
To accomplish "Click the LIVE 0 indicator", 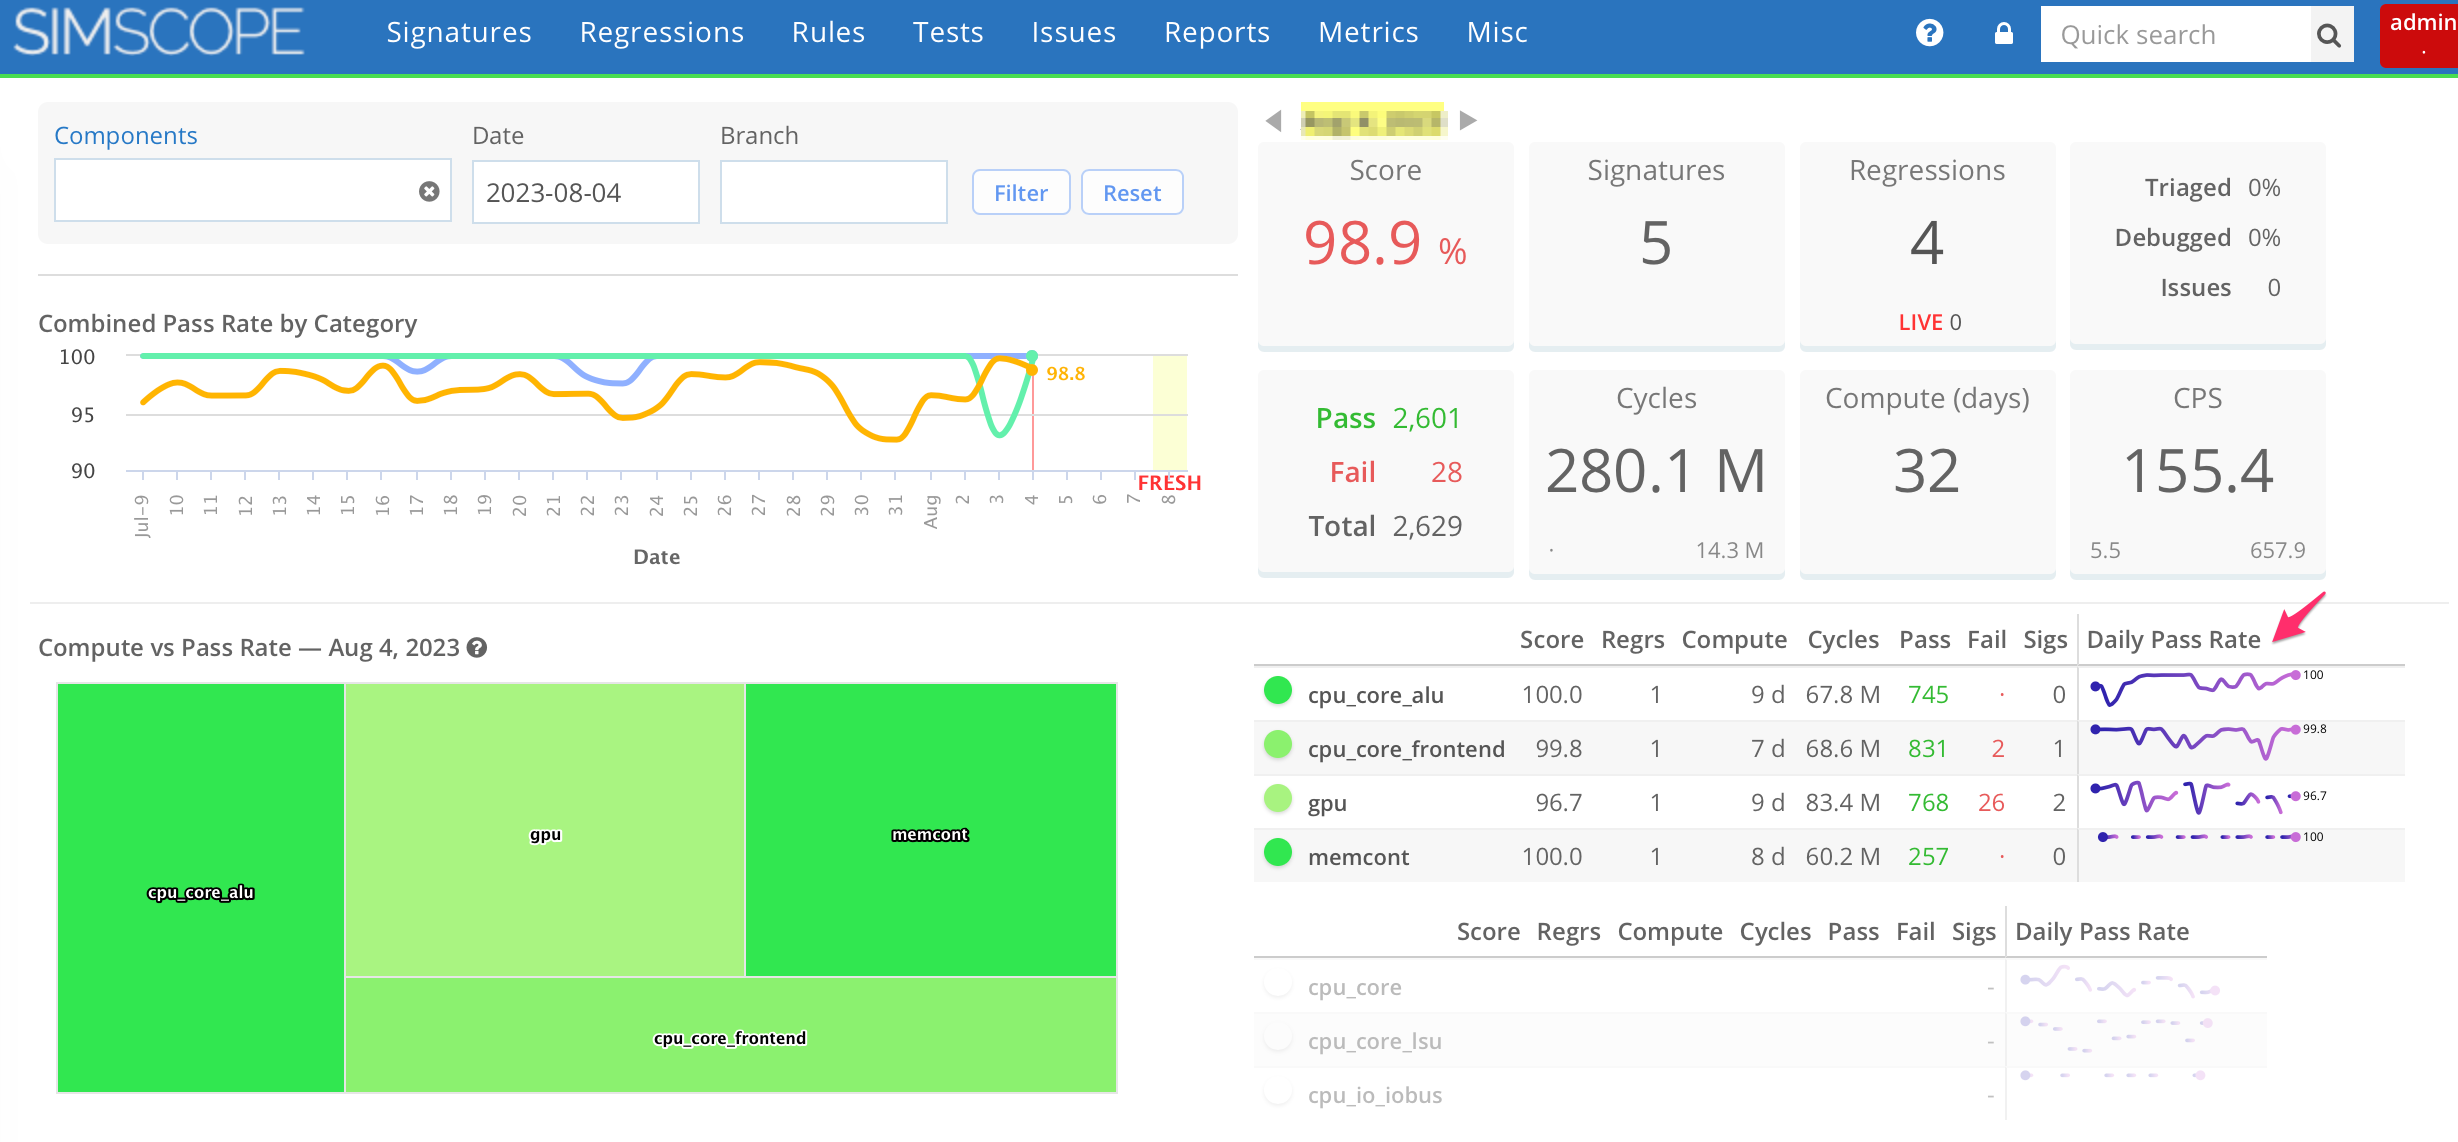I will 1929,322.
